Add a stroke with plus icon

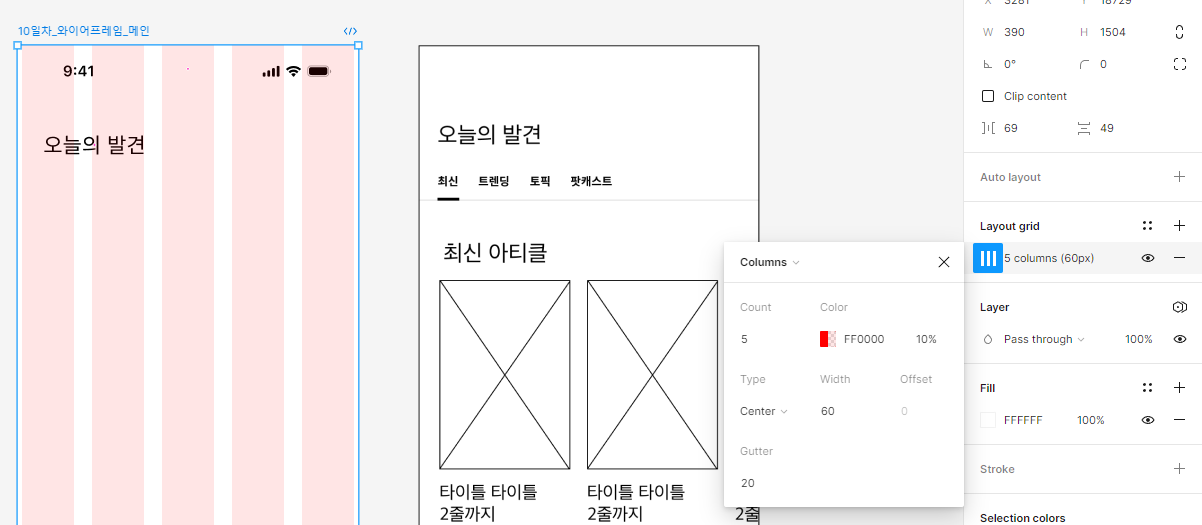(1179, 469)
